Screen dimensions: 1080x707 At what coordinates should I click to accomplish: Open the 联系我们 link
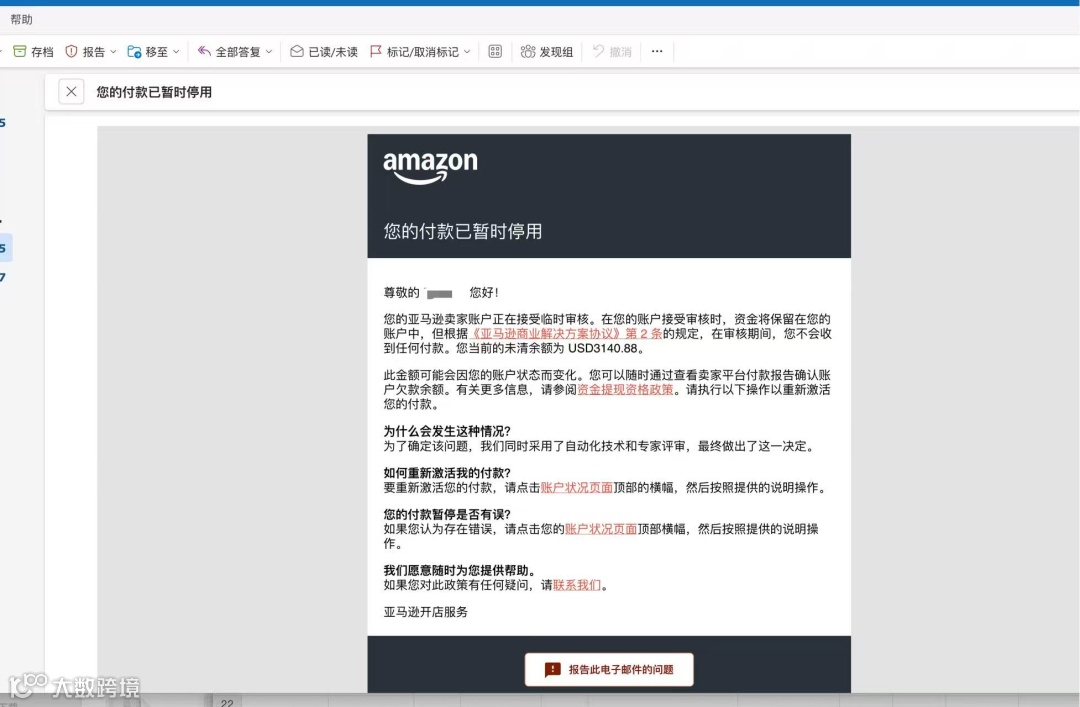[577, 585]
